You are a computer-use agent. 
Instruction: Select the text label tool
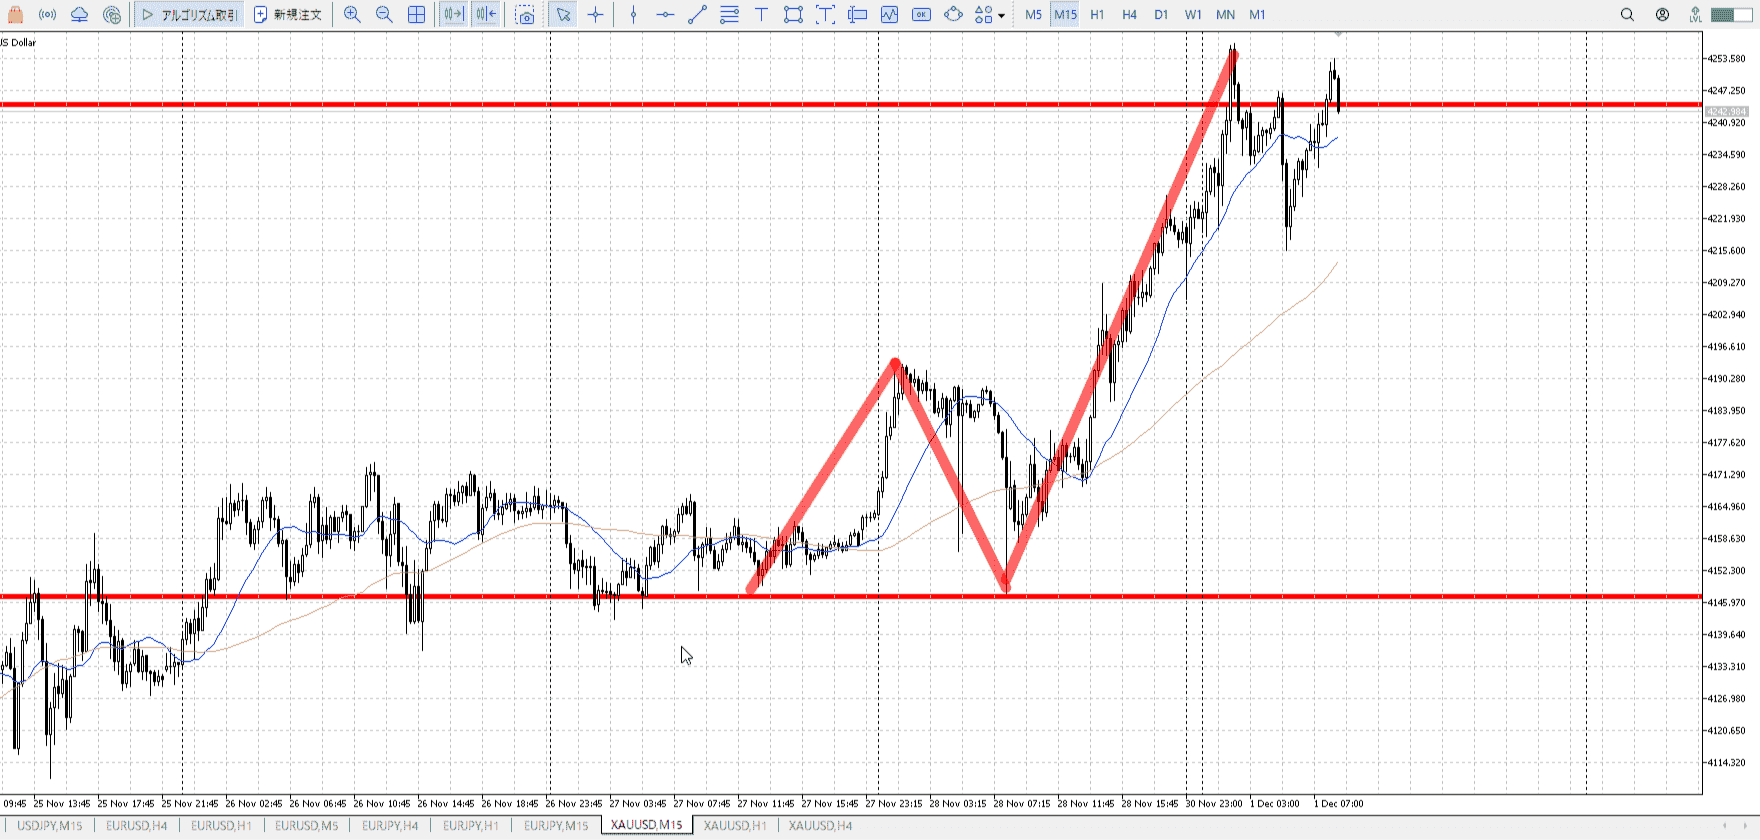[761, 15]
